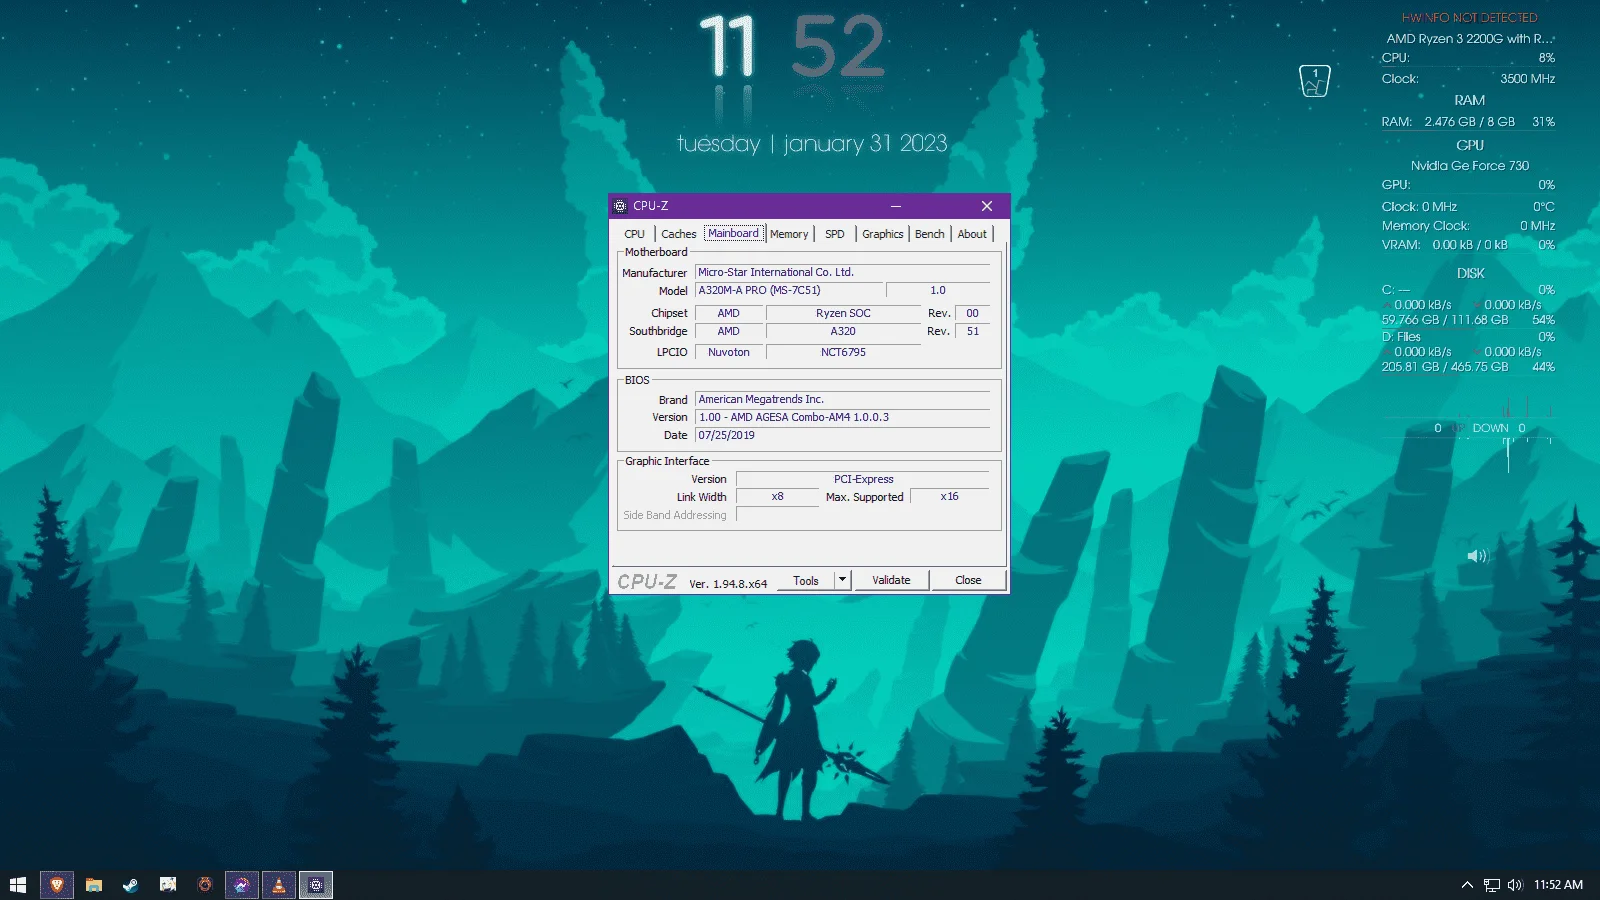The width and height of the screenshot is (1600, 900).
Task: Click the VRAM reading 0.00 kB / 0 kB
Action: pos(1470,245)
